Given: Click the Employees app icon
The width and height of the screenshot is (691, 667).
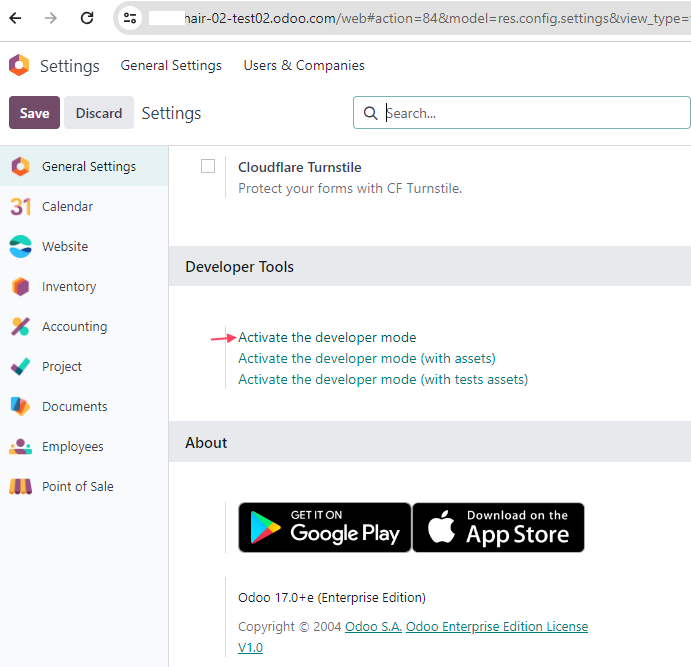Looking at the screenshot, I should [x=20, y=447].
